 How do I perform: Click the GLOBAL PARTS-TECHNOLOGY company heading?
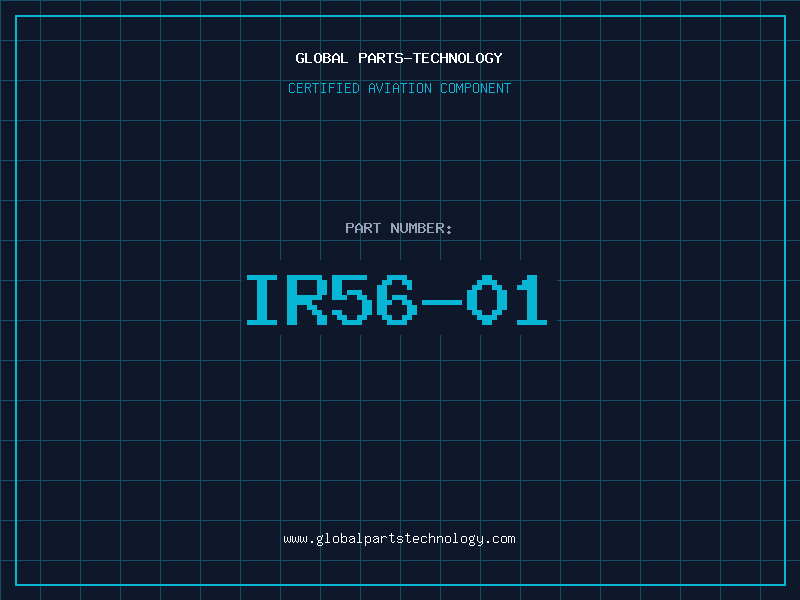[x=399, y=58]
